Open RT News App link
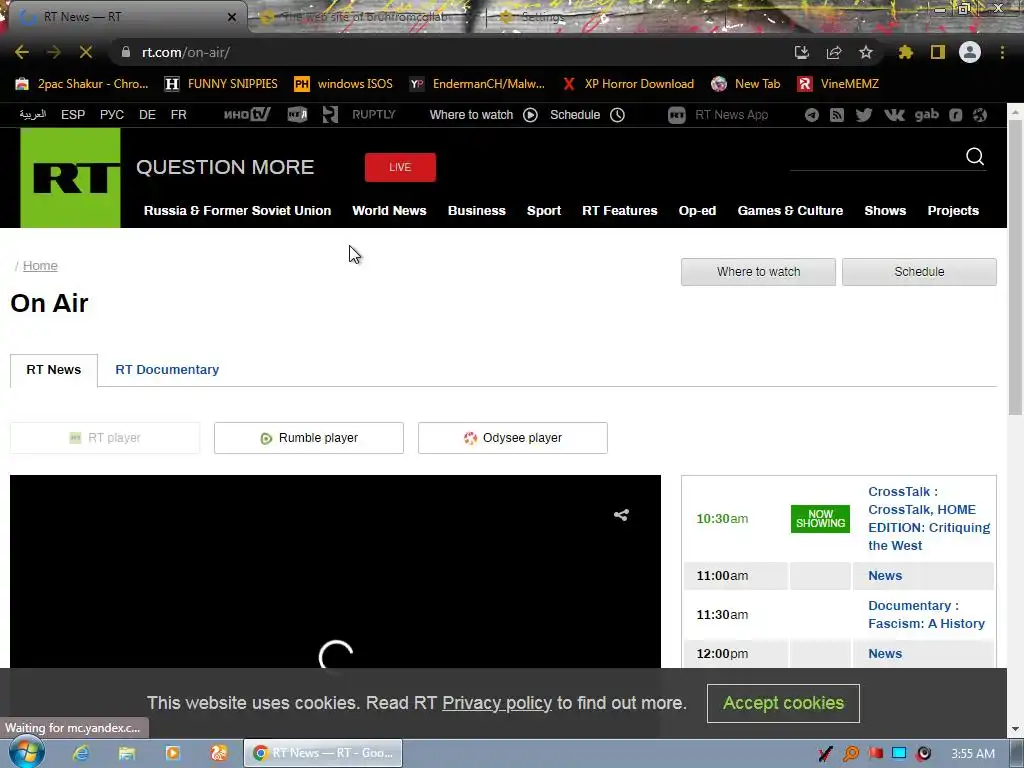The height and width of the screenshot is (768, 1024). tap(718, 115)
